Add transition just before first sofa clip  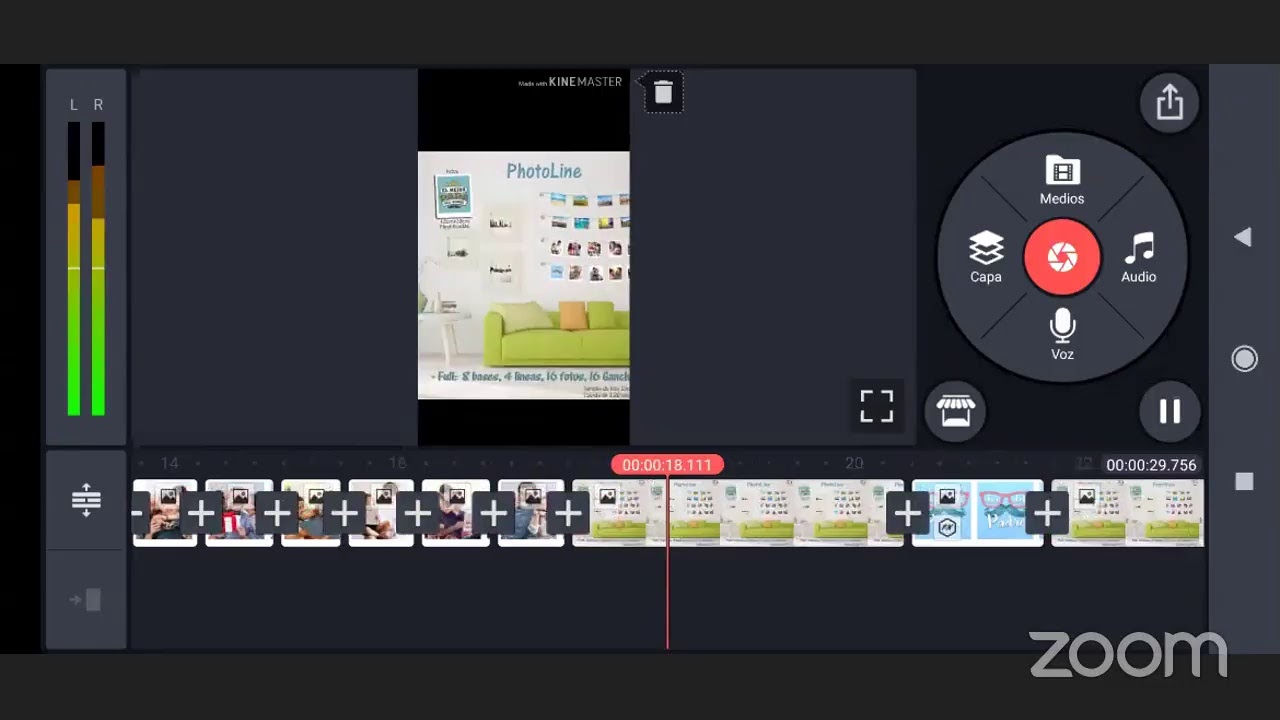coord(568,514)
